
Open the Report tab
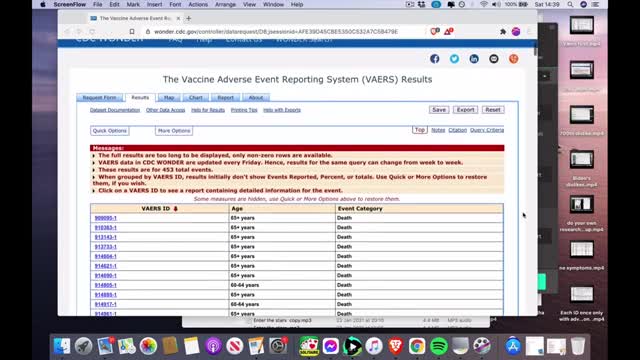(x=225, y=98)
